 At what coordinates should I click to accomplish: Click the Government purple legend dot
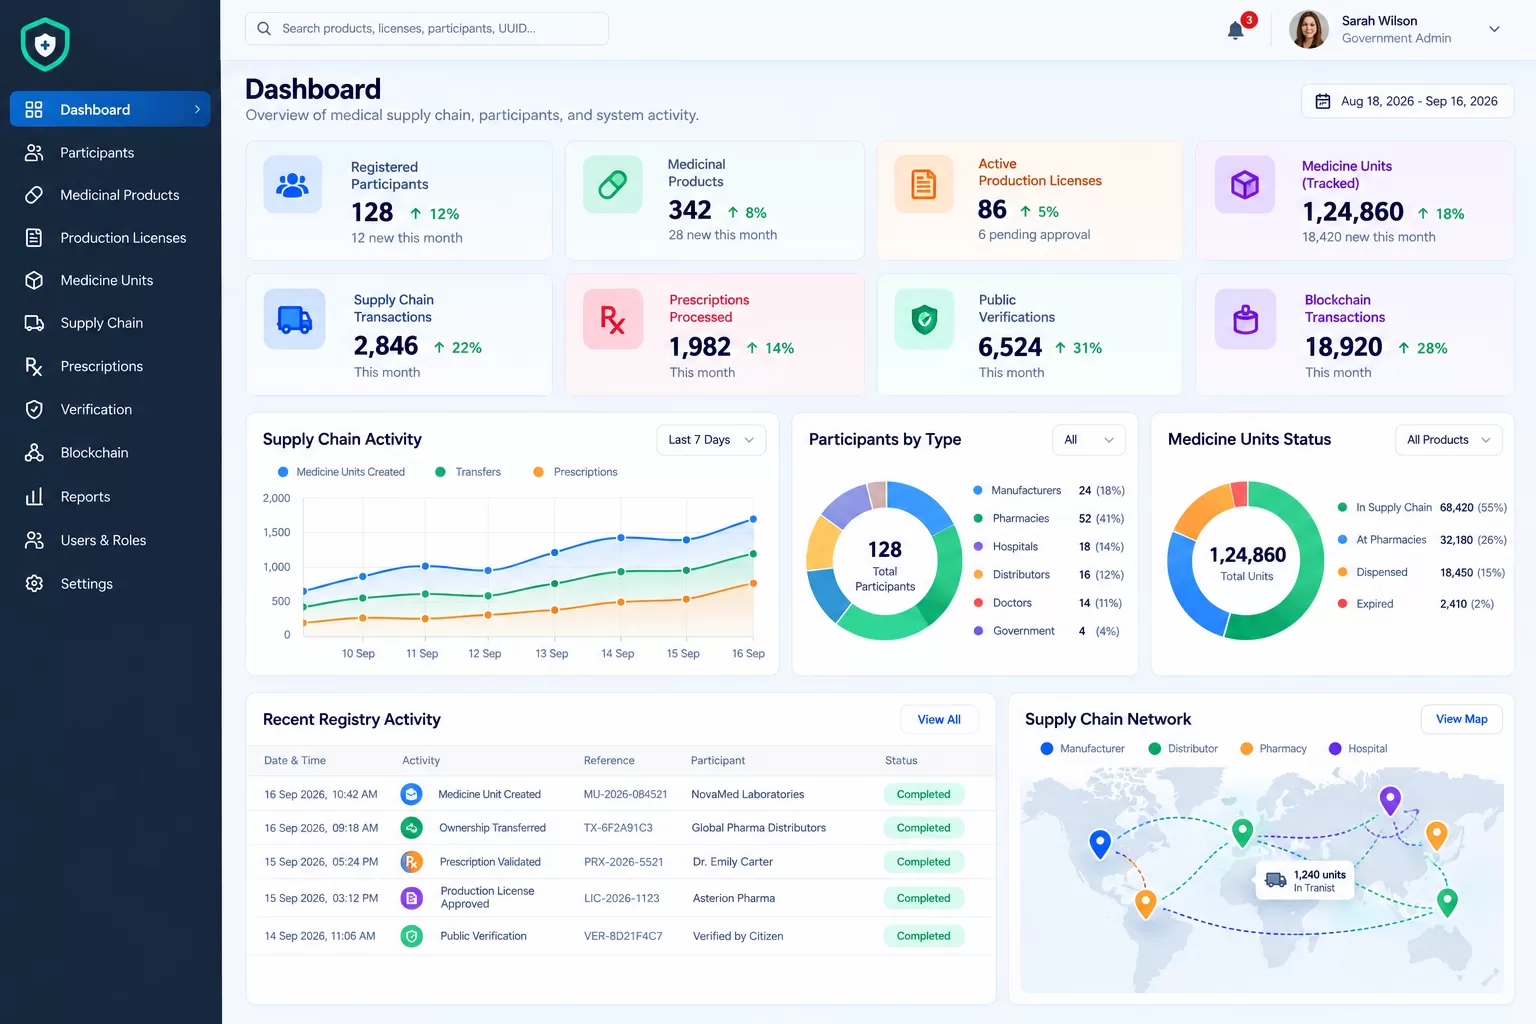pos(979,631)
